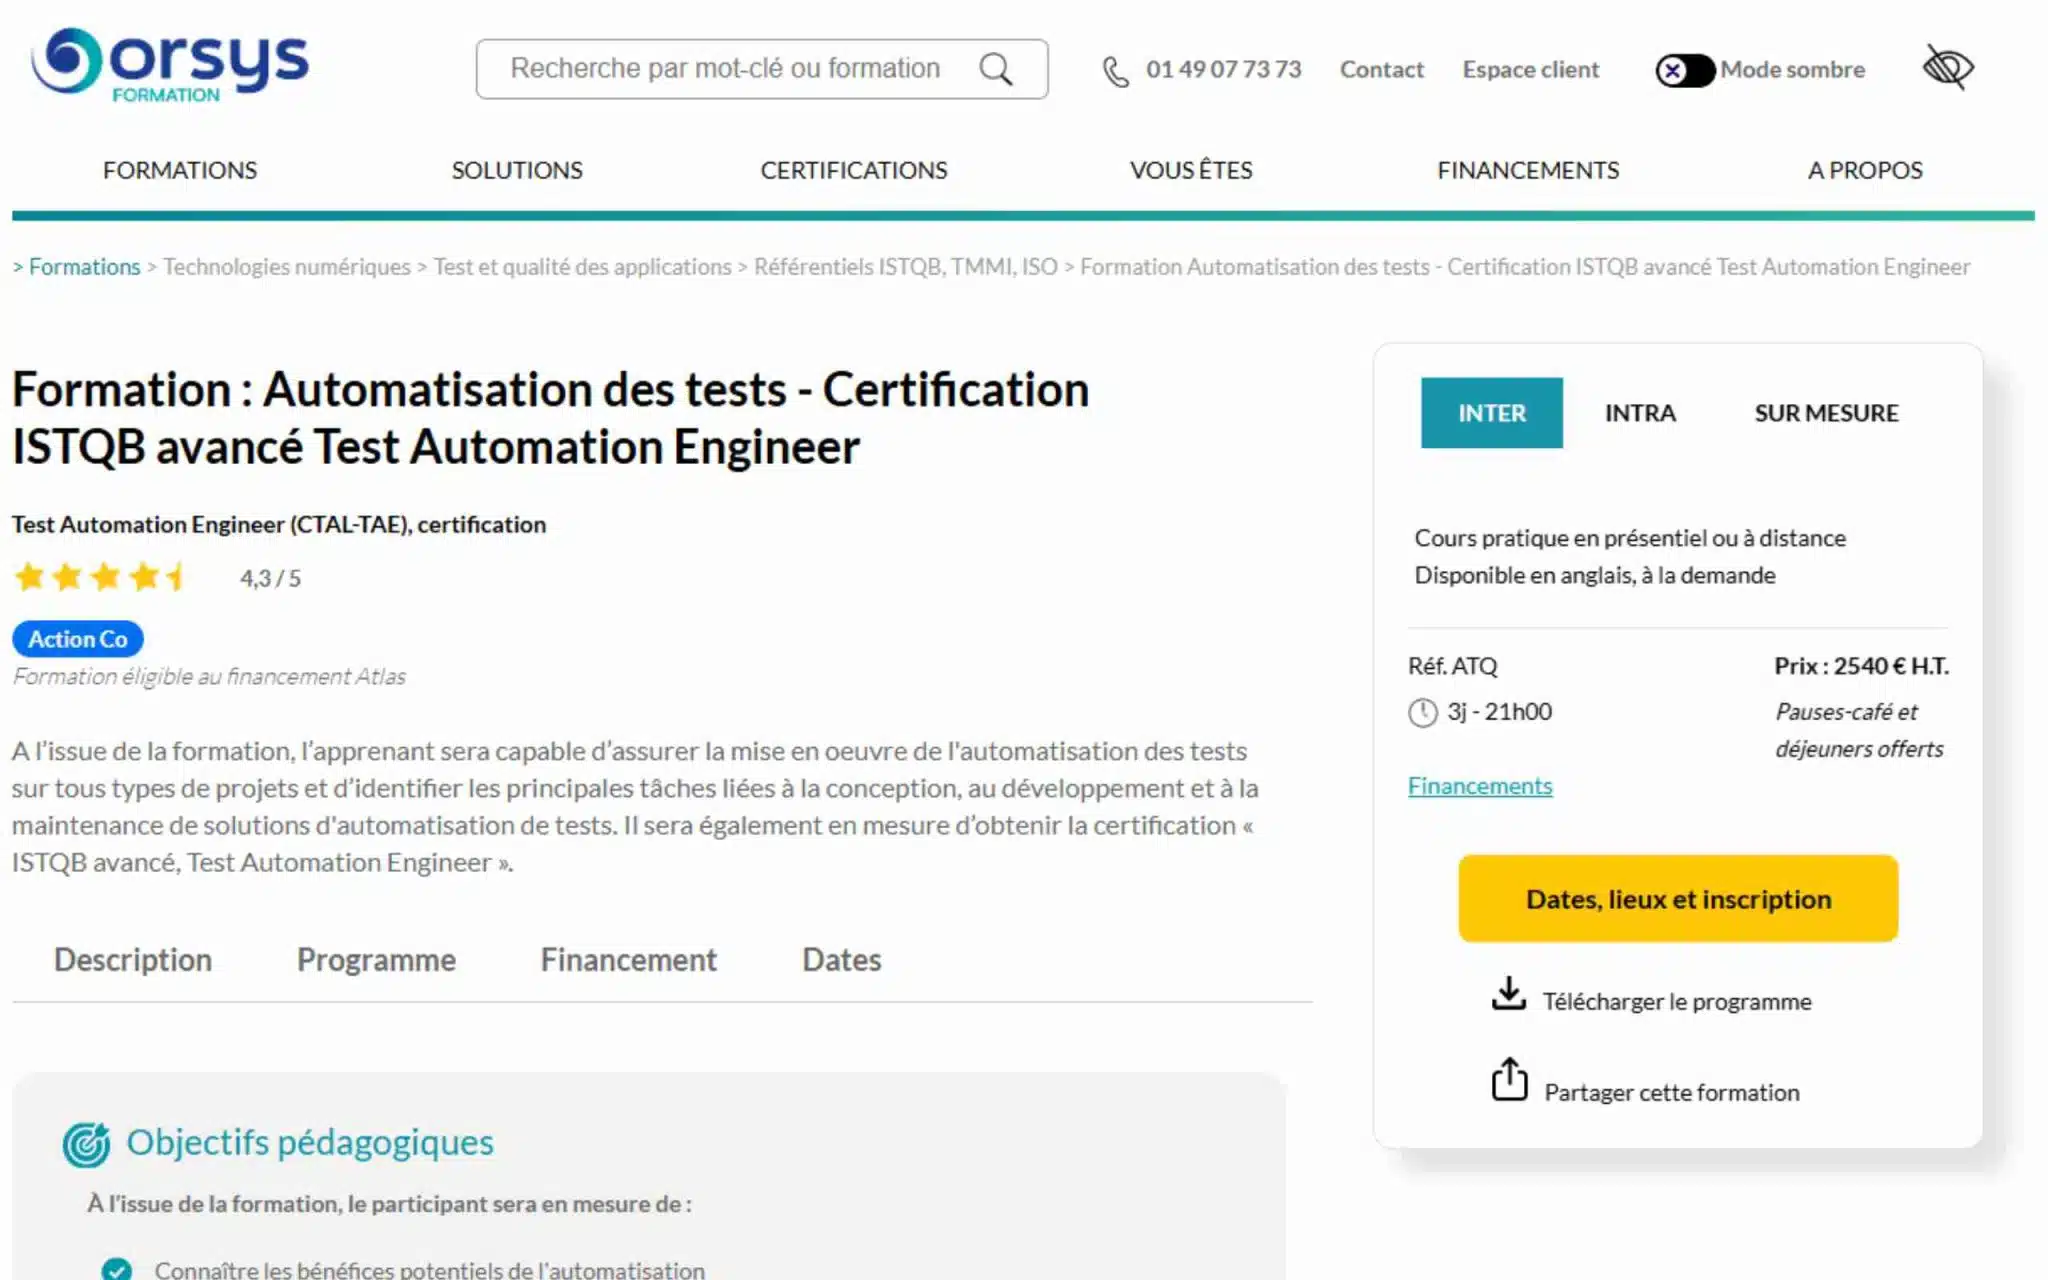
Task: Open the FINANCEMENTS menu
Action: (1528, 170)
